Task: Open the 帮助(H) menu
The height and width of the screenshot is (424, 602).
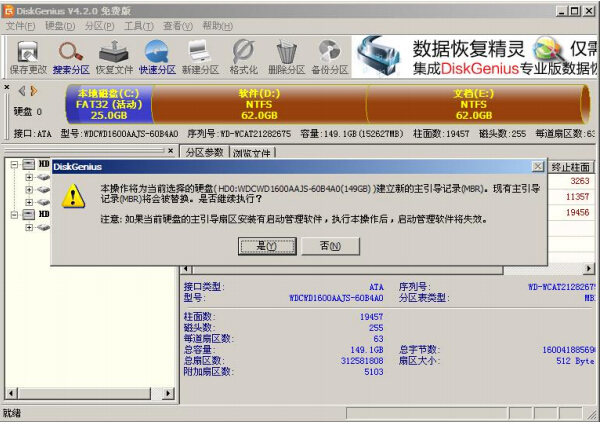Action: [x=217, y=26]
